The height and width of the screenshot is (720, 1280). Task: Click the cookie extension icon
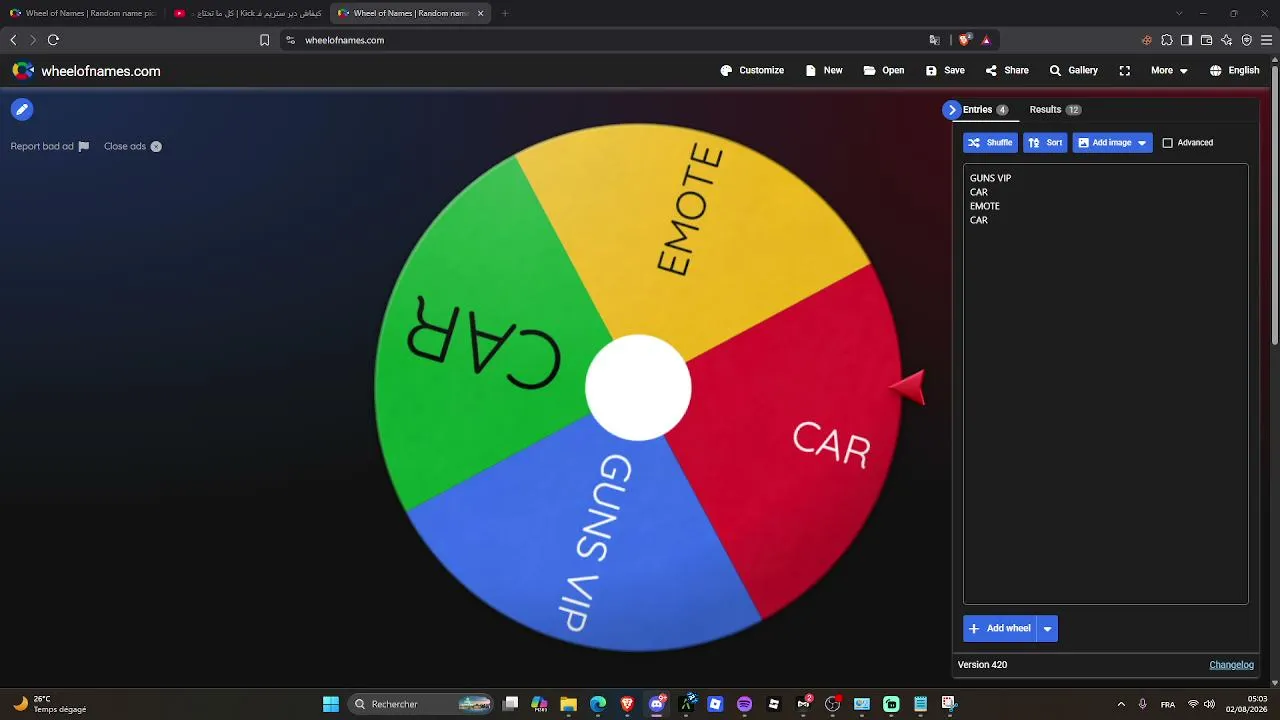pos(1146,40)
